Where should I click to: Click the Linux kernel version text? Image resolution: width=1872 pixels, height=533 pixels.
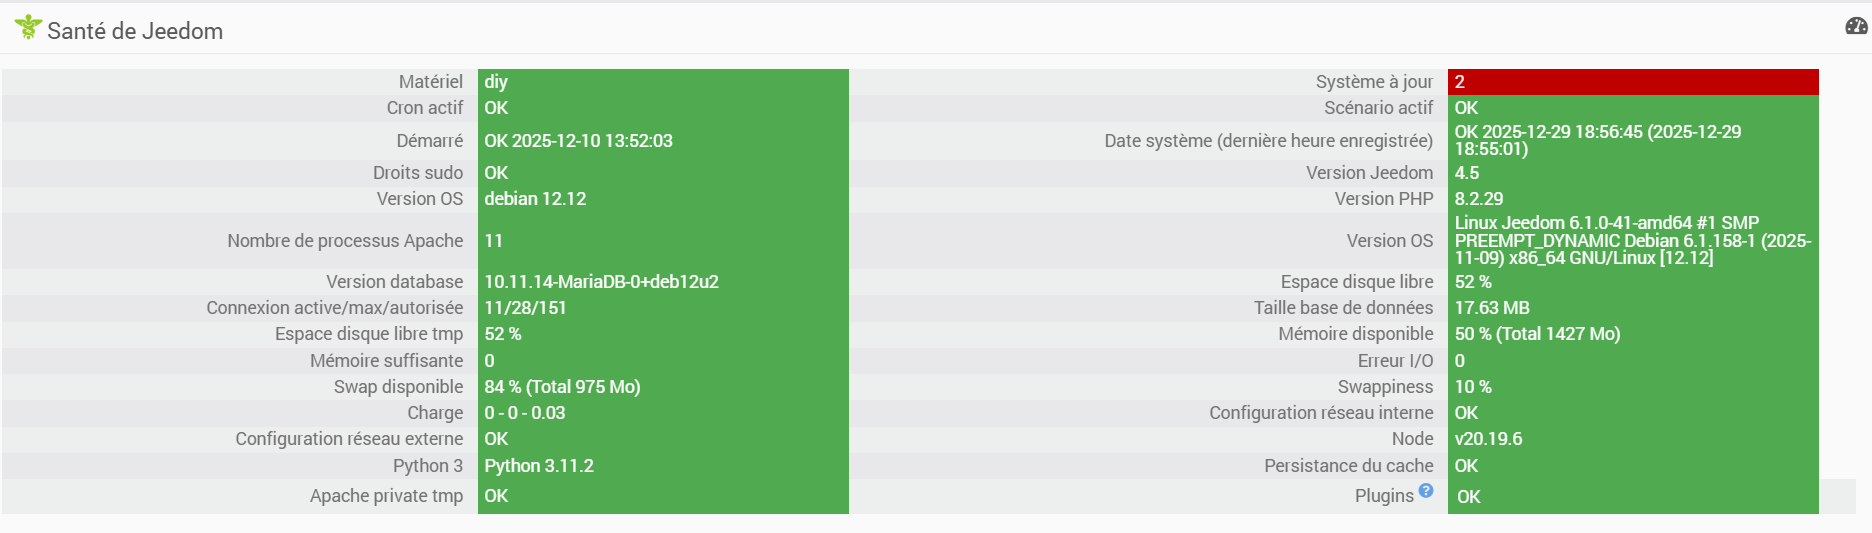(1632, 241)
